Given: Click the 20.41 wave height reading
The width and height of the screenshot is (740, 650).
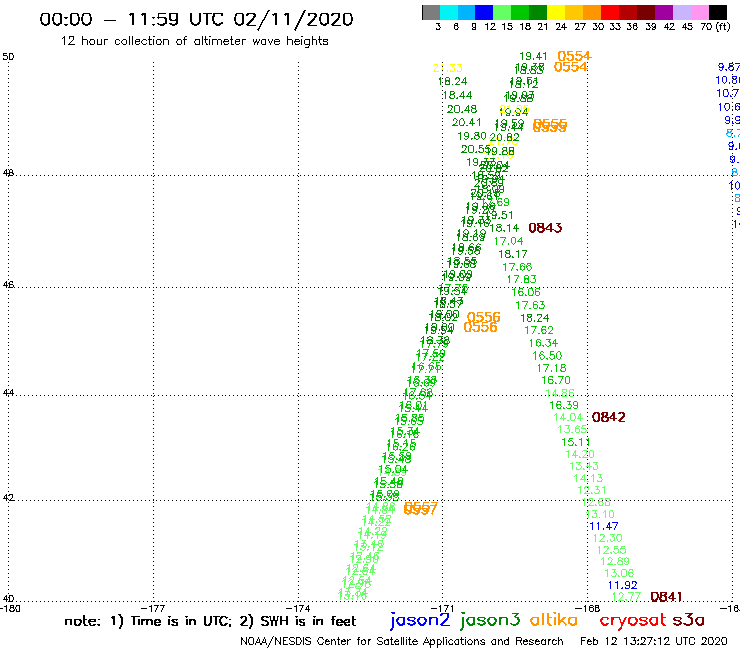Looking at the screenshot, I should pyautogui.click(x=467, y=122).
